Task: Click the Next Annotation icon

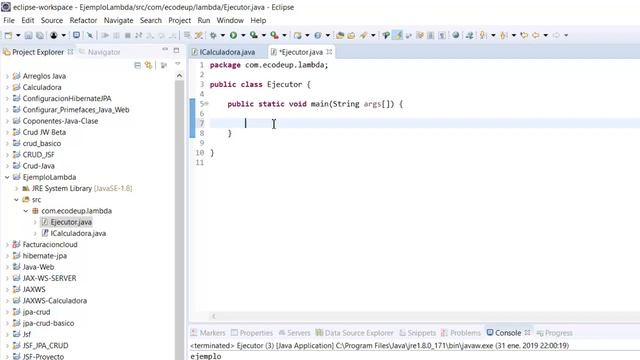Action: 483,36
